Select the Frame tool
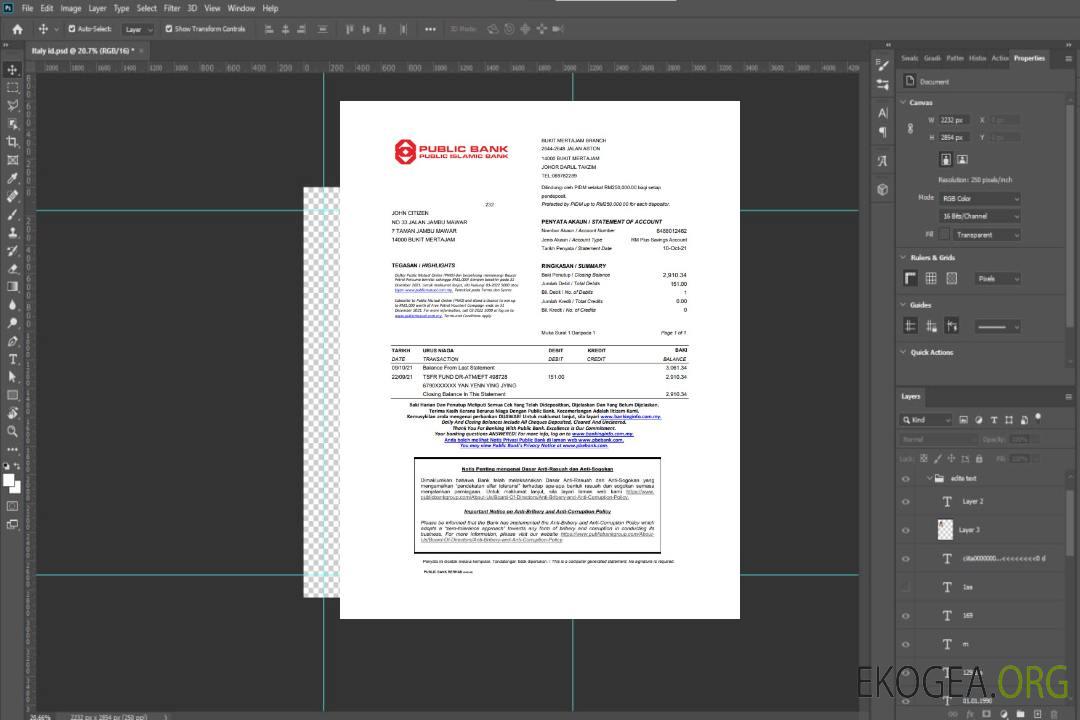Screen dimensions: 1080x720 12,160
